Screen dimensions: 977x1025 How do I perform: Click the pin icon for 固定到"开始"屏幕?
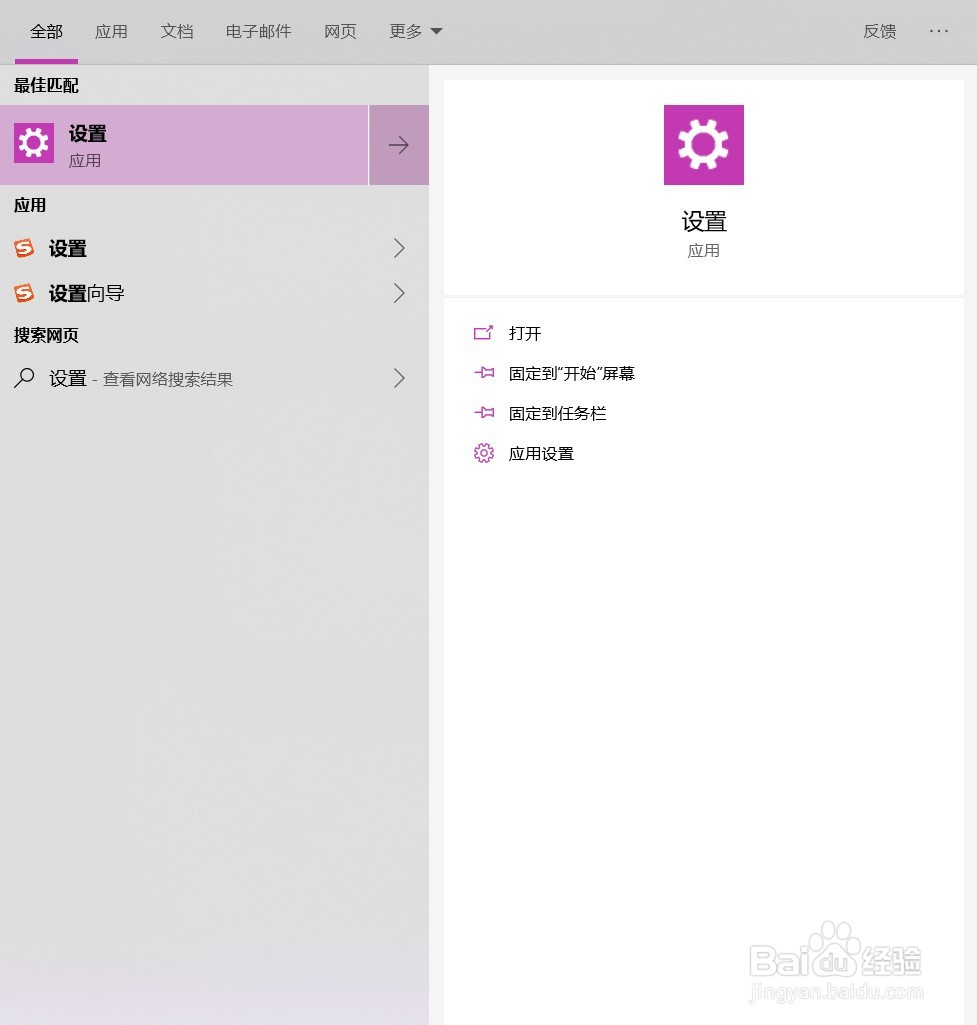click(484, 373)
